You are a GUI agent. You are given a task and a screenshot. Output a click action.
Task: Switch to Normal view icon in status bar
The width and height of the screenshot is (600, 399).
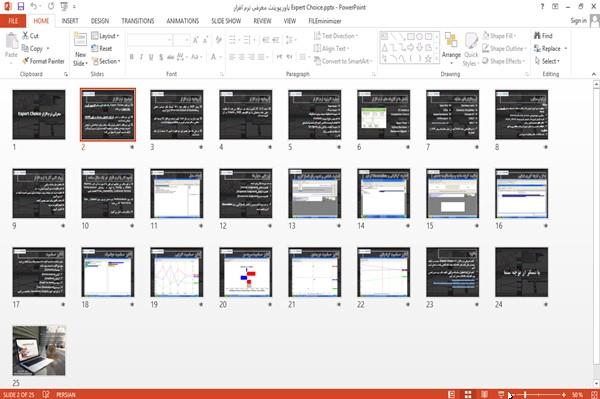pyautogui.click(x=452, y=394)
